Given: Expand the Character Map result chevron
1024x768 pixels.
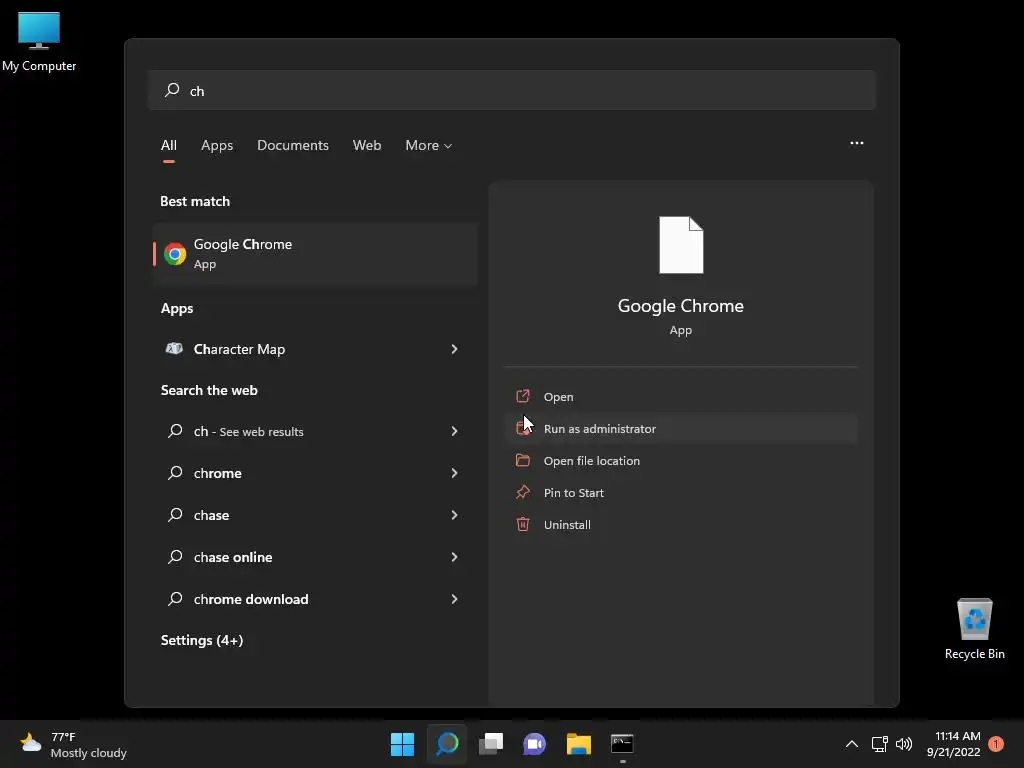Looking at the screenshot, I should (x=454, y=349).
